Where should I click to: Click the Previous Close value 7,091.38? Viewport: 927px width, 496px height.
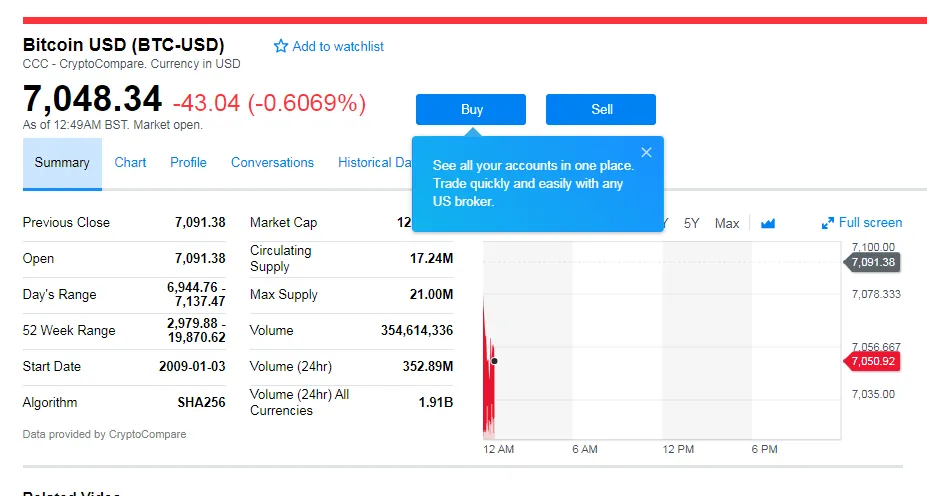(x=200, y=222)
